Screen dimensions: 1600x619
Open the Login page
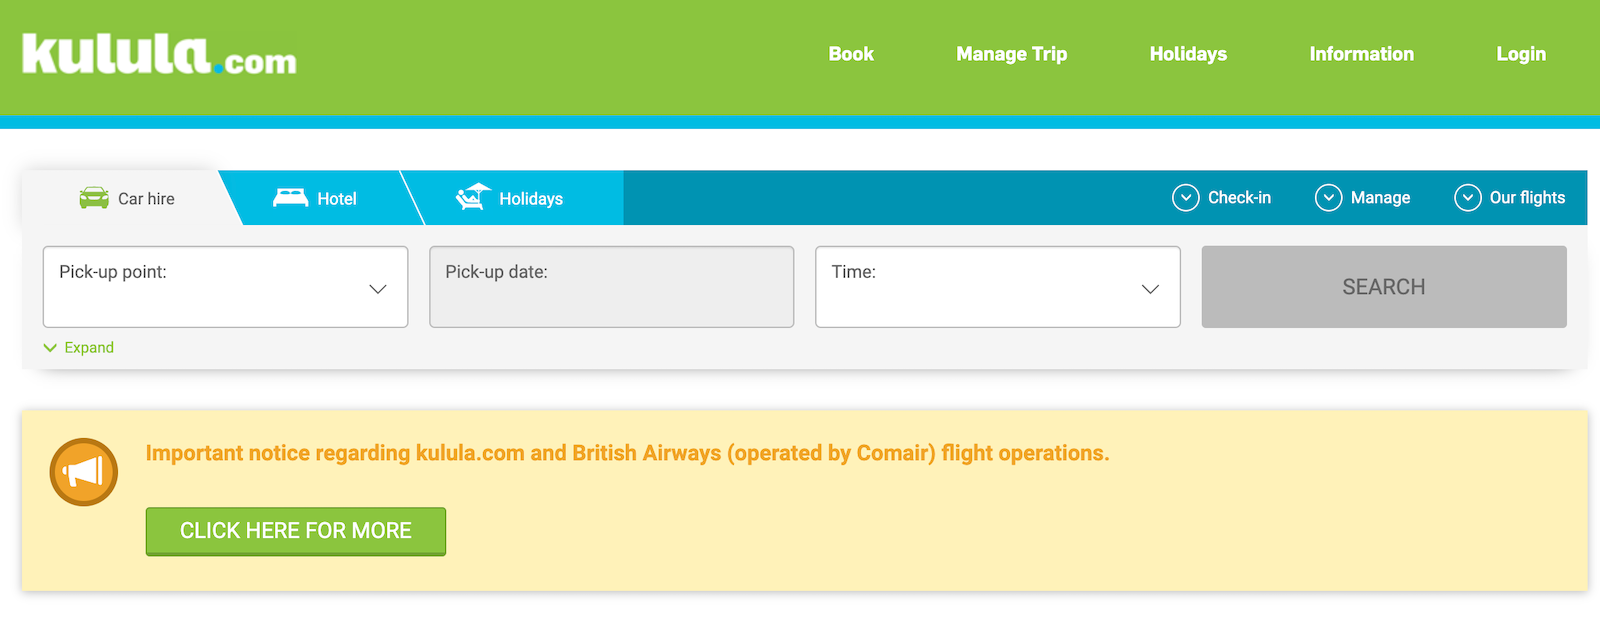click(x=1520, y=54)
